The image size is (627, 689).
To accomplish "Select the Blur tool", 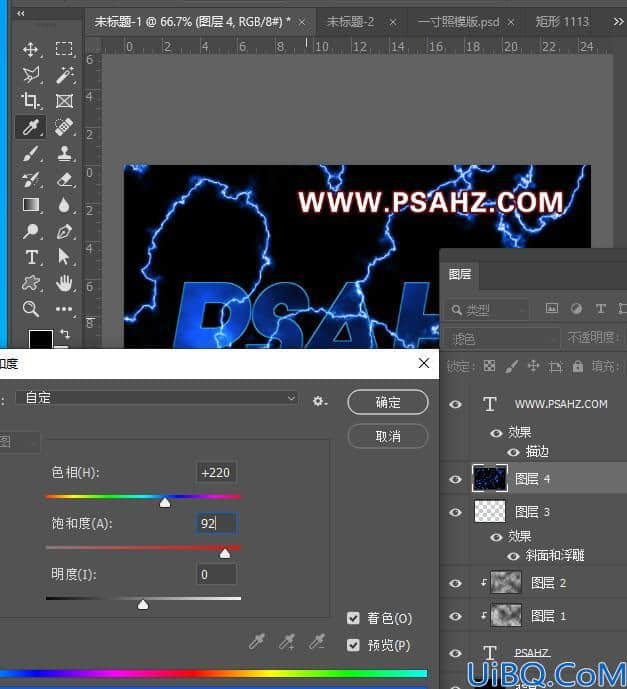I will (64, 205).
